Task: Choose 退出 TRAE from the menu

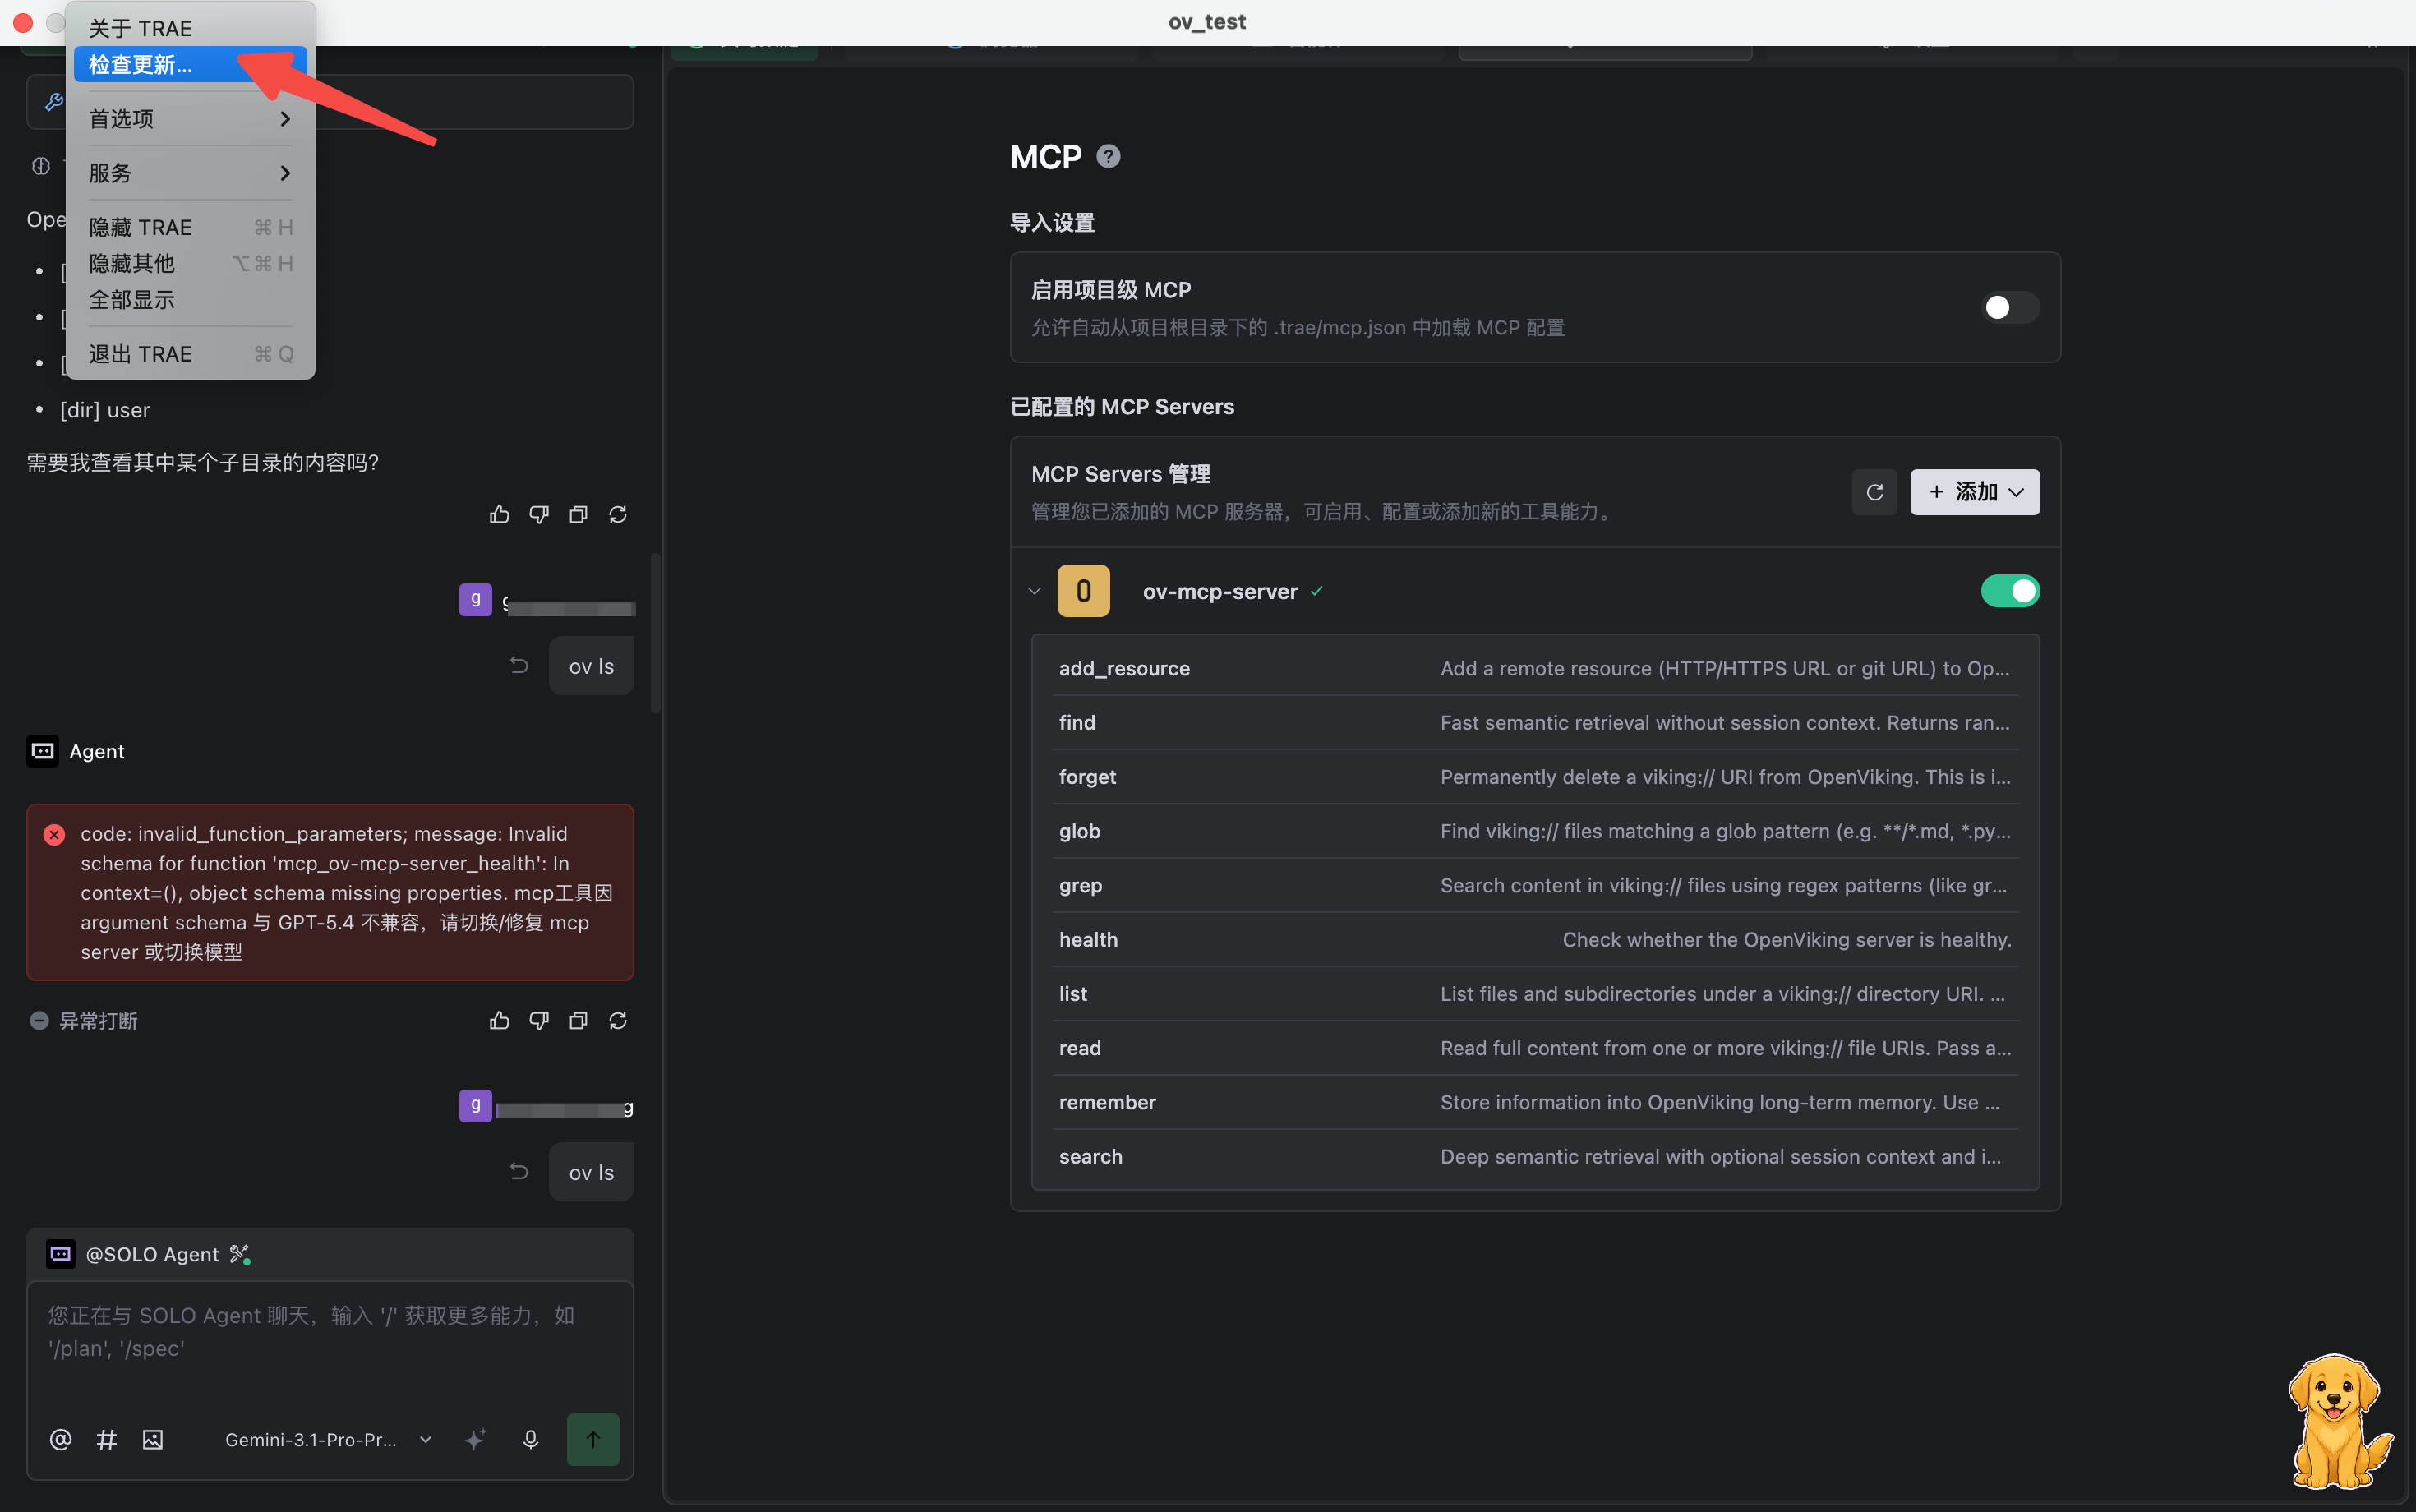Action: click(190, 354)
